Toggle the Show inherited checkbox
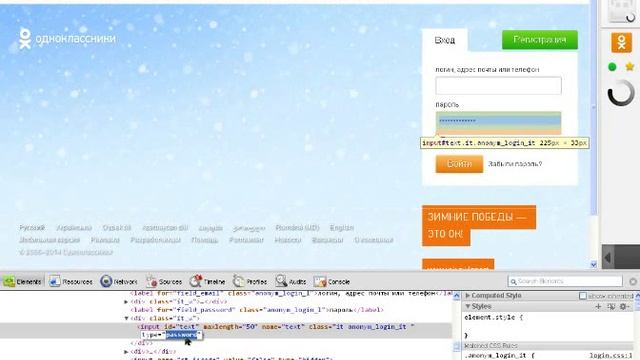This screenshot has width=640, height=360. click(583, 296)
